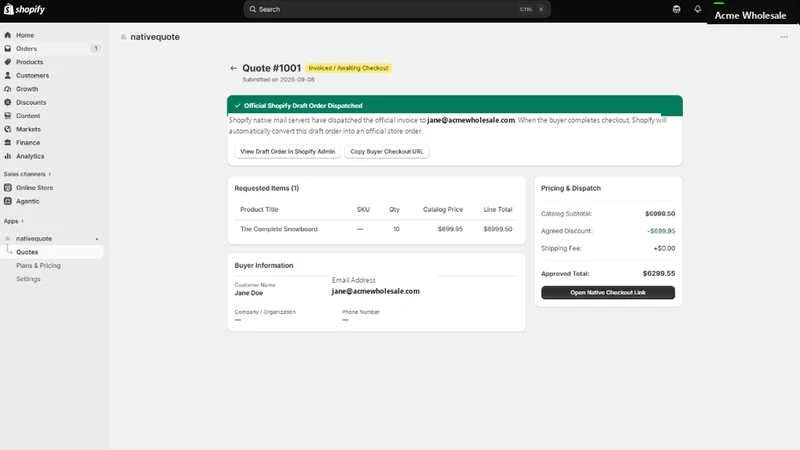Click the Markets globe icon

[x=8, y=129]
